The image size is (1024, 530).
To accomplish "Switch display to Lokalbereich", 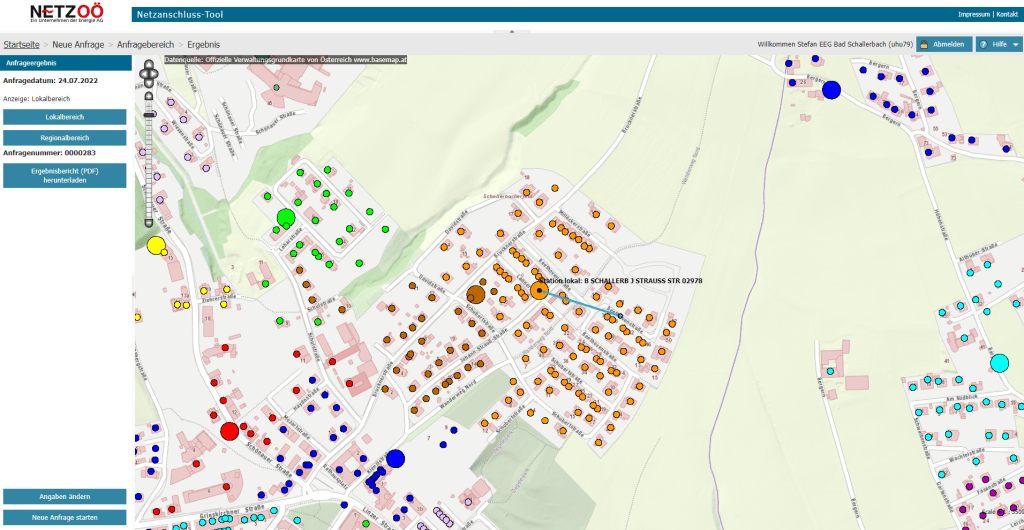I will tap(65, 118).
